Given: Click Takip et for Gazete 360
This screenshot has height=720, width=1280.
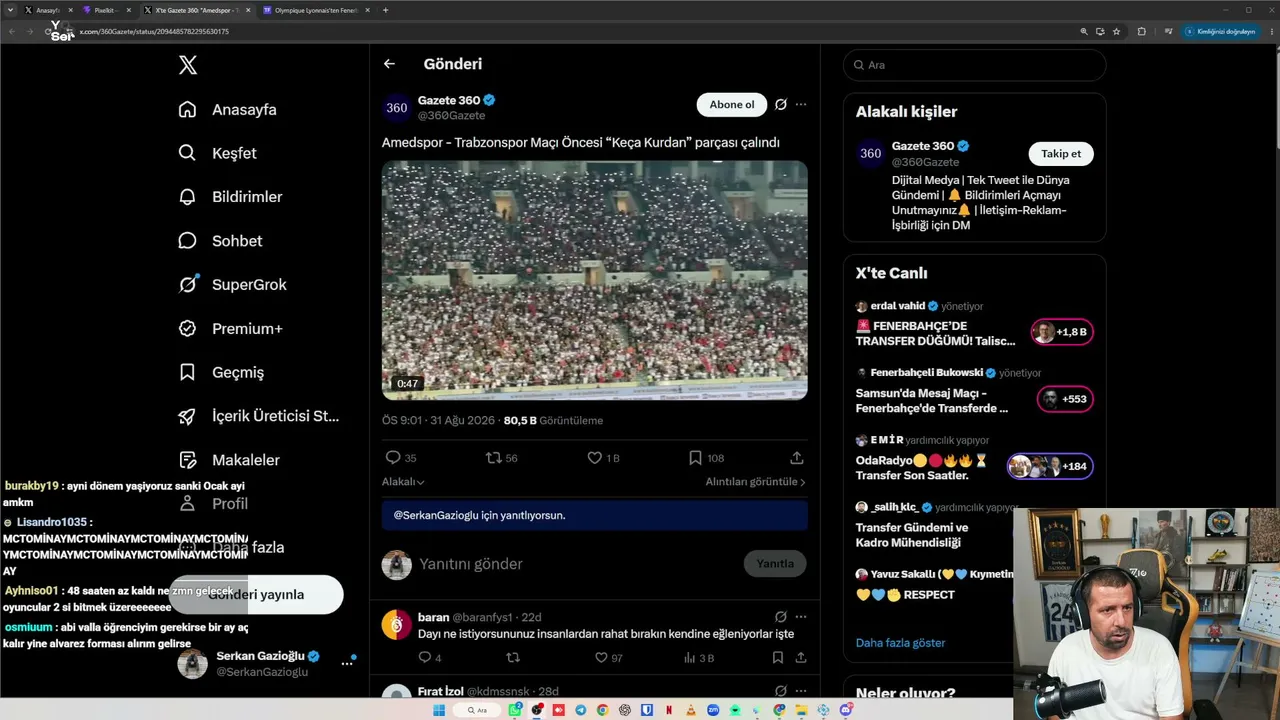Looking at the screenshot, I should (1061, 154).
